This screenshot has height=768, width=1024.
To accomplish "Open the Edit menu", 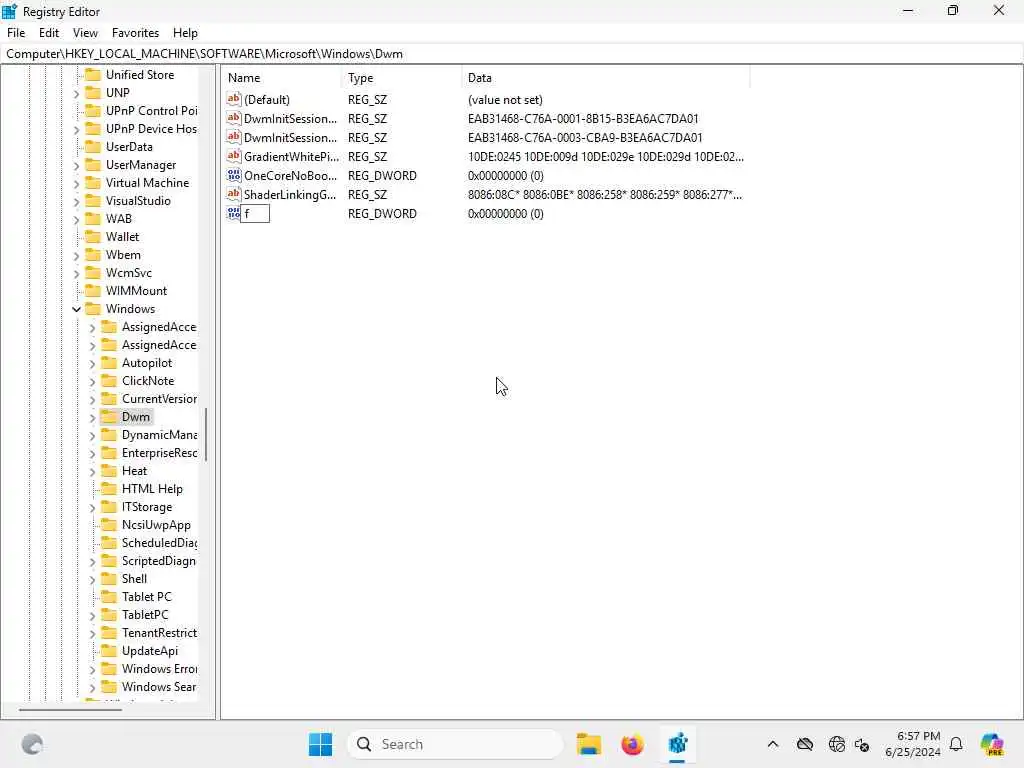I will click(49, 33).
